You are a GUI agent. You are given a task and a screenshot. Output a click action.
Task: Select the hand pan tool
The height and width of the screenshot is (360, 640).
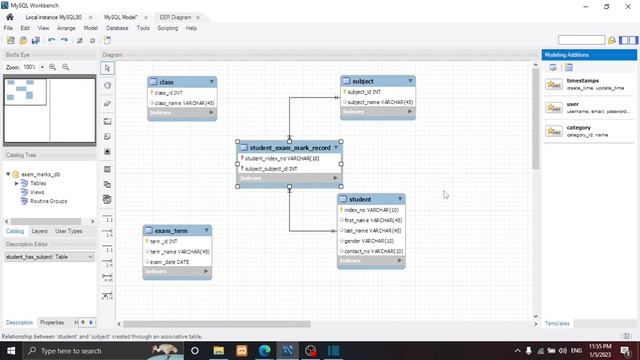pyautogui.click(x=107, y=85)
